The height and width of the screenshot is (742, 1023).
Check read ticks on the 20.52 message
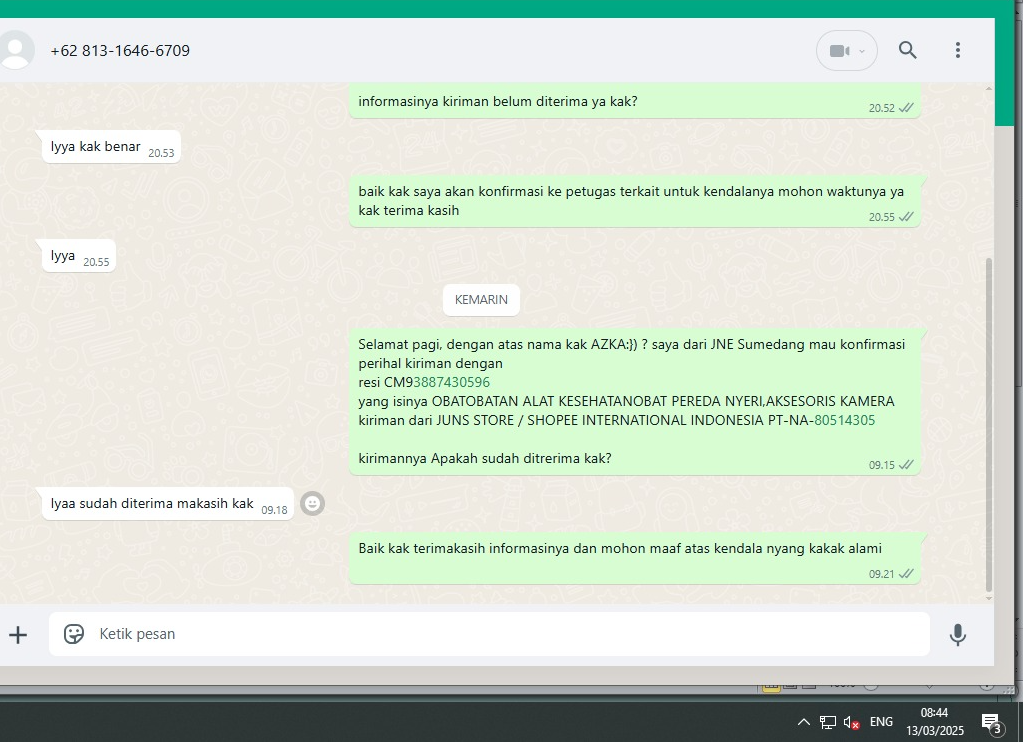906,108
